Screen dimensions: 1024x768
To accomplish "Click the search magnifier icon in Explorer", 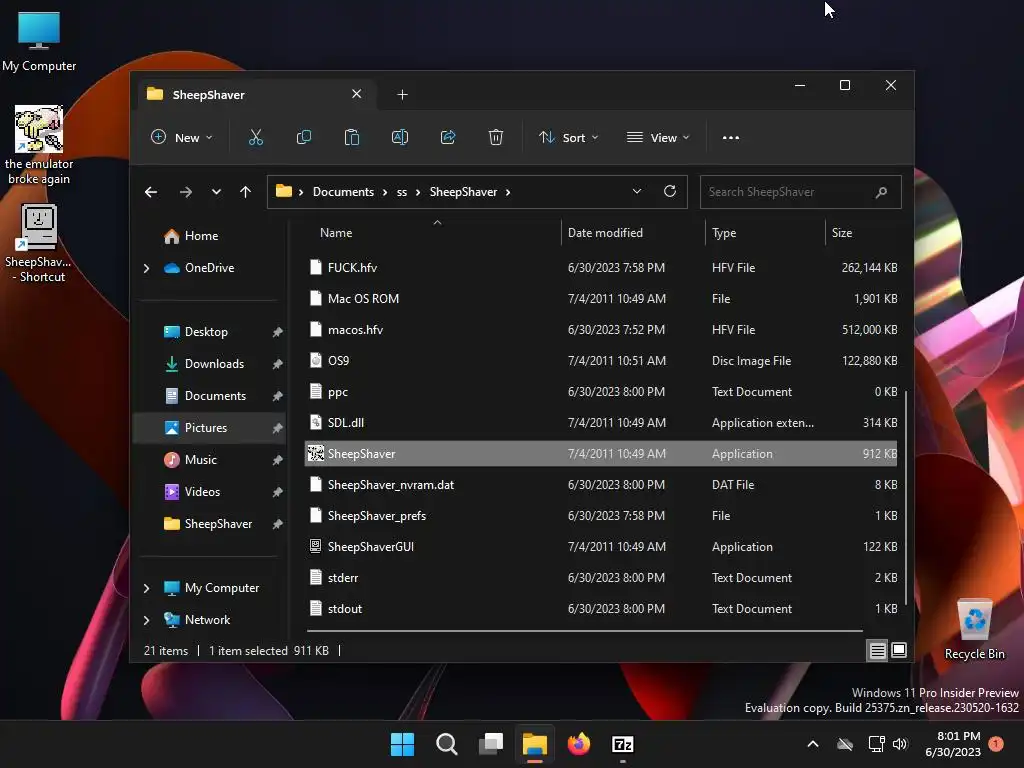I will point(881,192).
